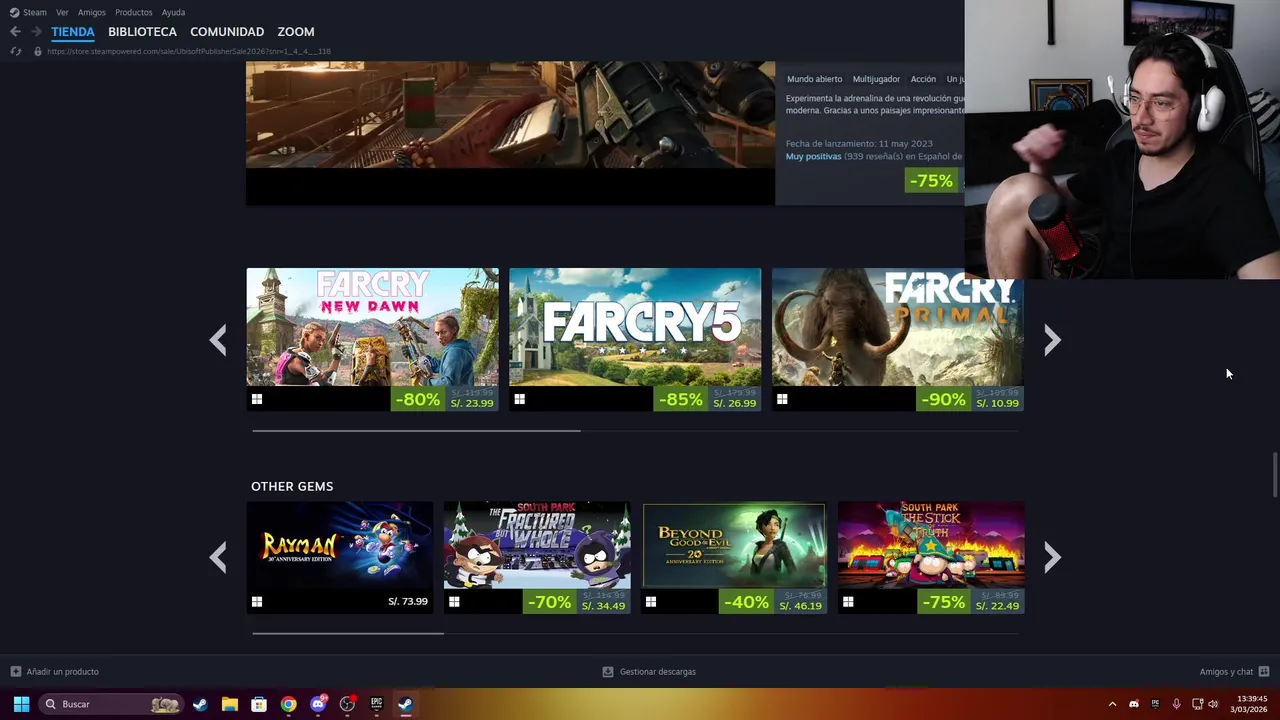
Task: Show hidden tray icons with the chevron
Action: pos(1112,704)
